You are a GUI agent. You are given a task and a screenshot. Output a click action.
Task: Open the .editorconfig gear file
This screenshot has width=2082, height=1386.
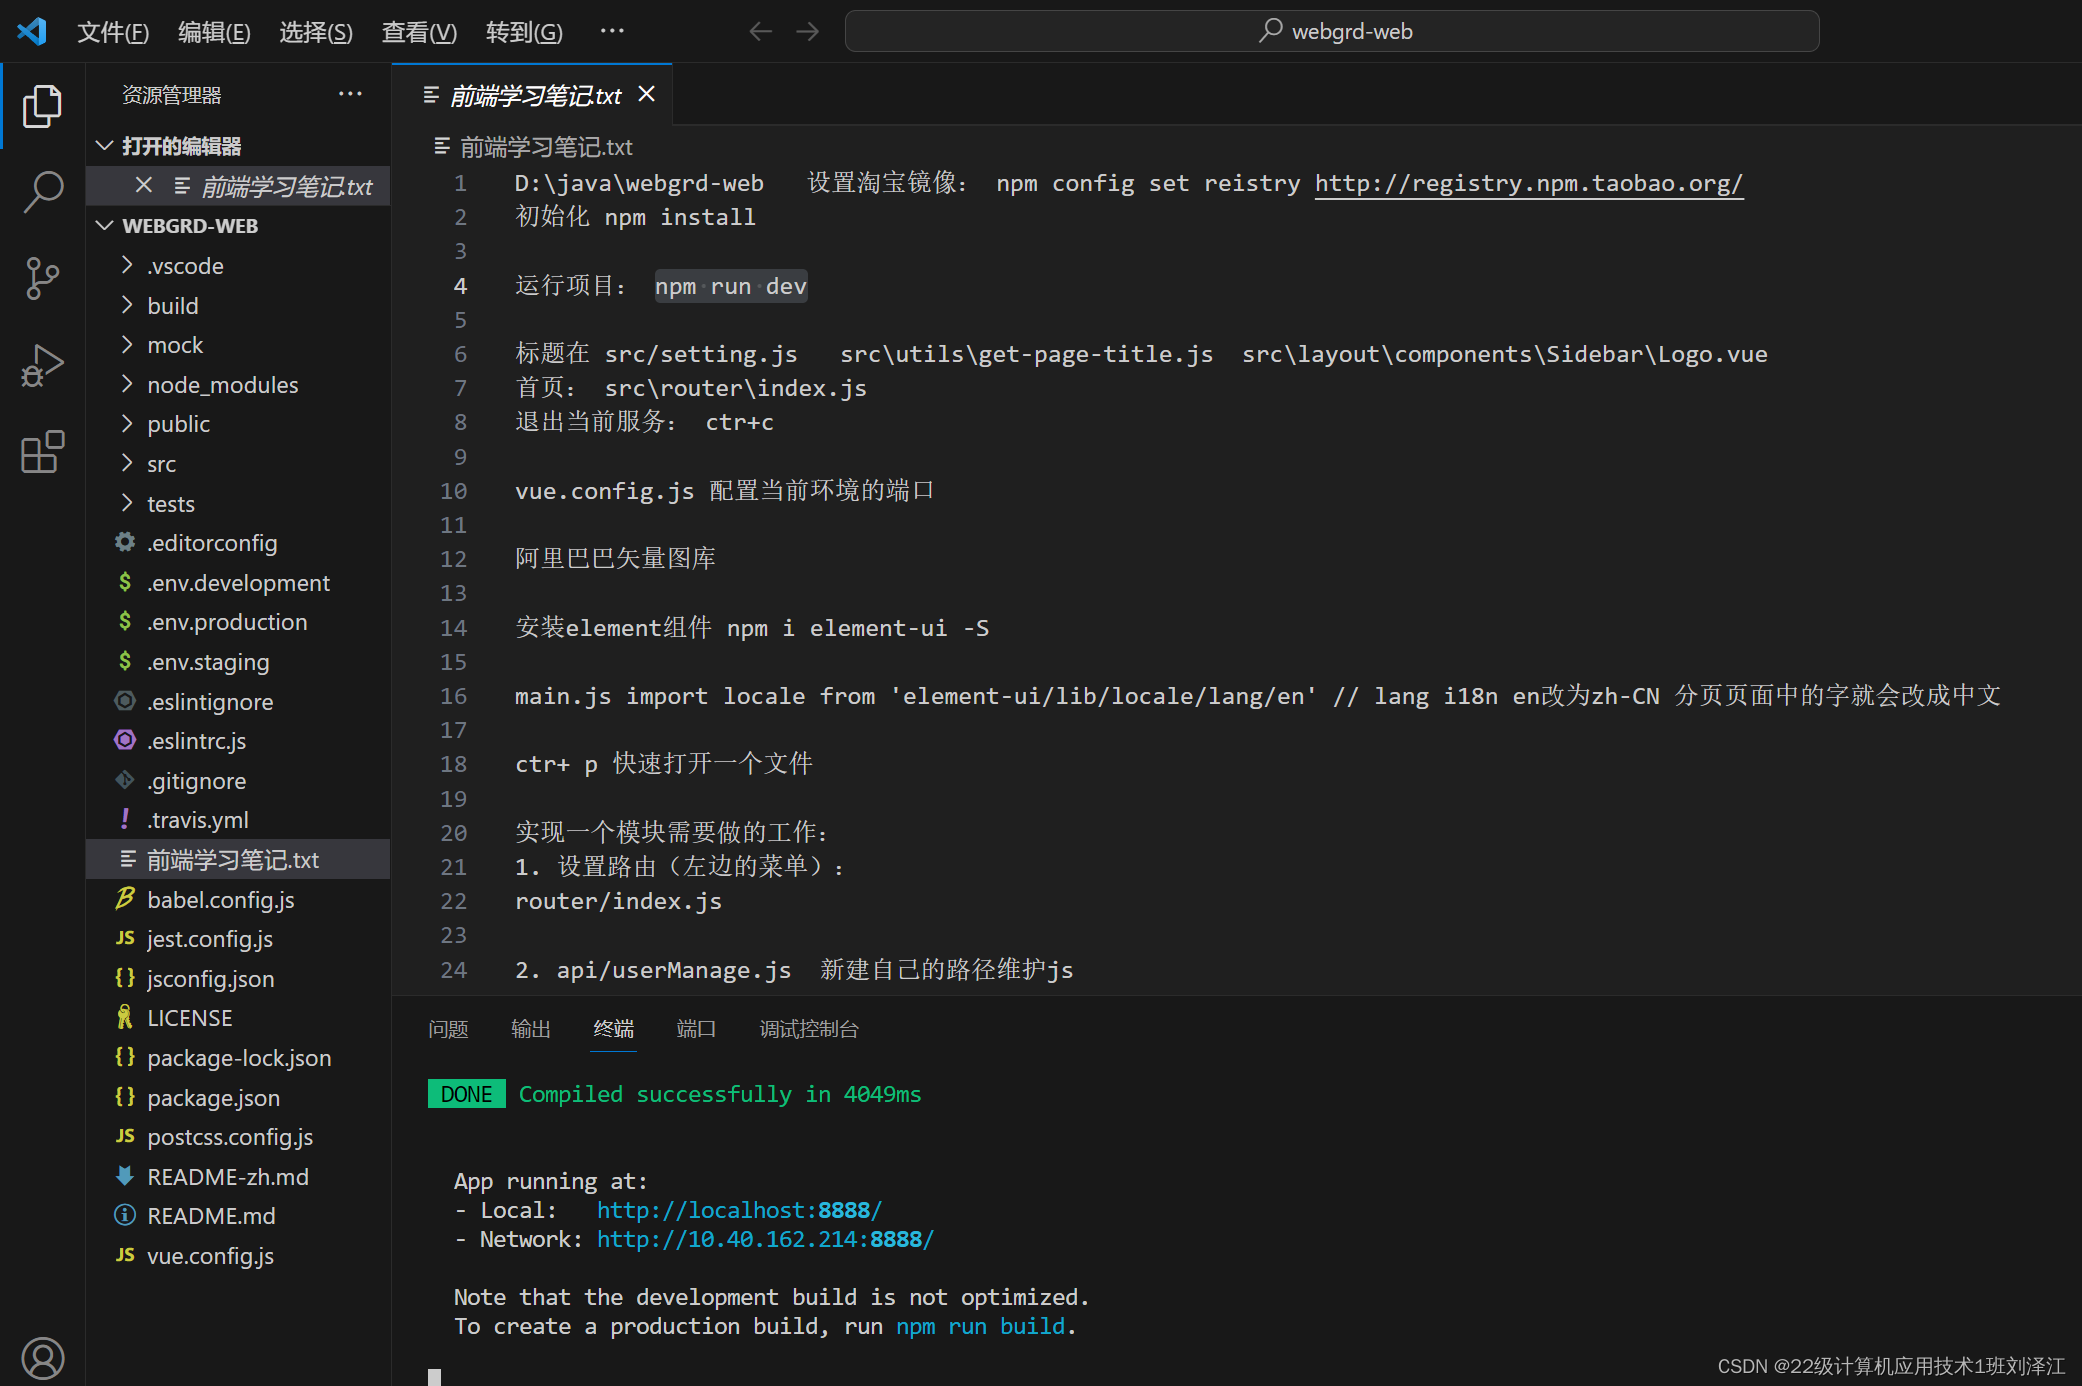(x=238, y=543)
